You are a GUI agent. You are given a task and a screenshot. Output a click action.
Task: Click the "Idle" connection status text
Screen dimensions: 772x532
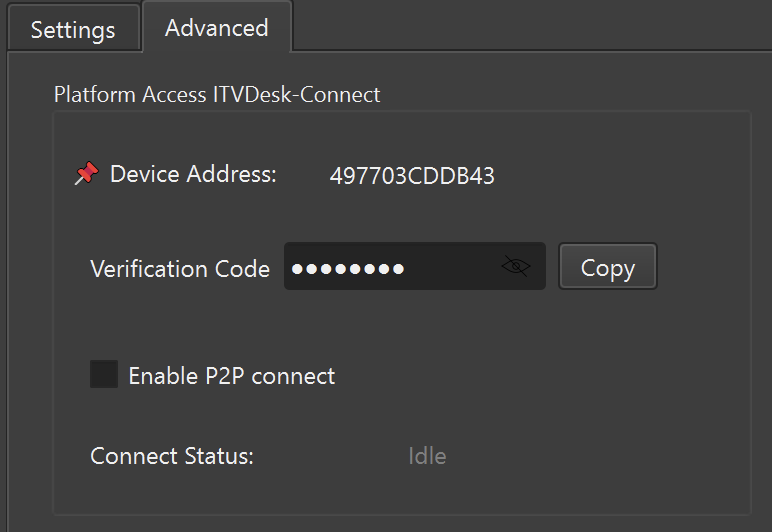point(427,457)
